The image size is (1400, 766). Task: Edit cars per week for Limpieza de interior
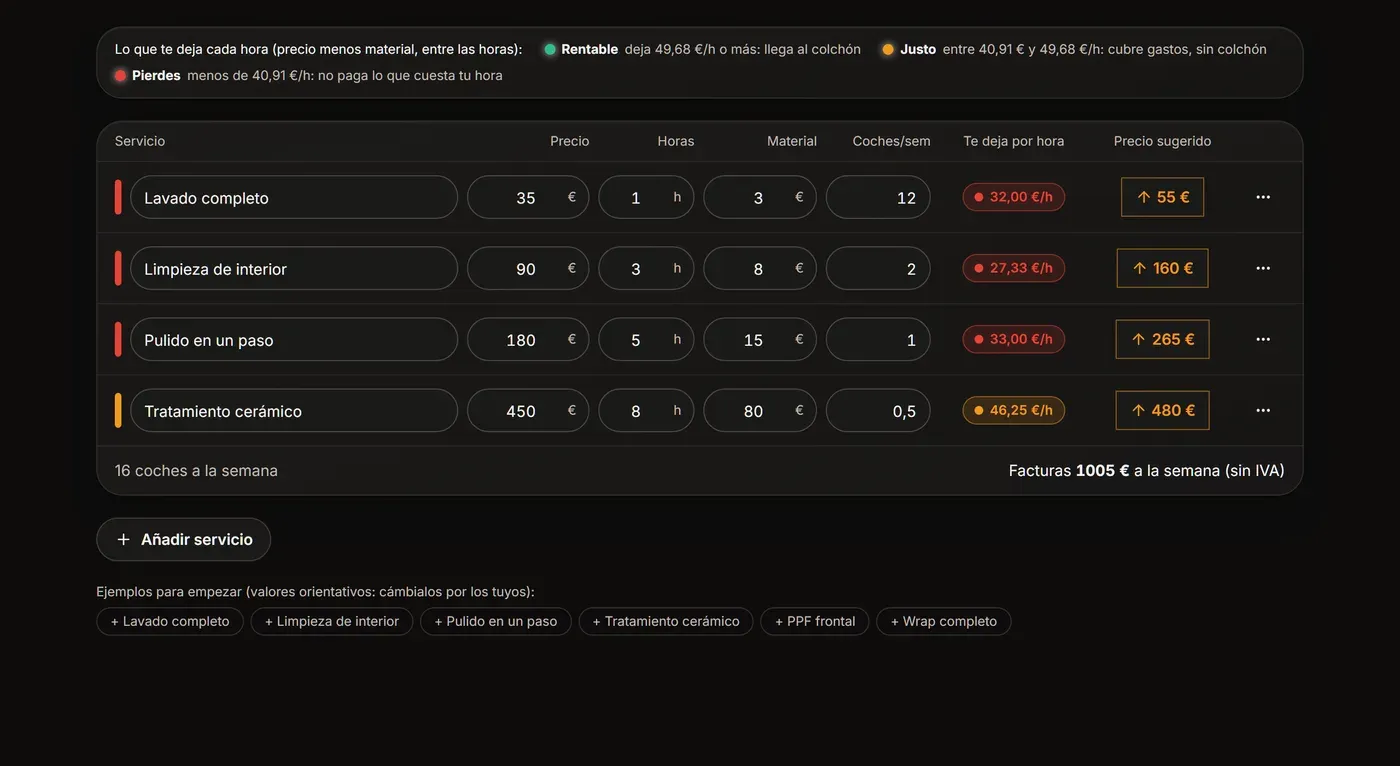(878, 268)
